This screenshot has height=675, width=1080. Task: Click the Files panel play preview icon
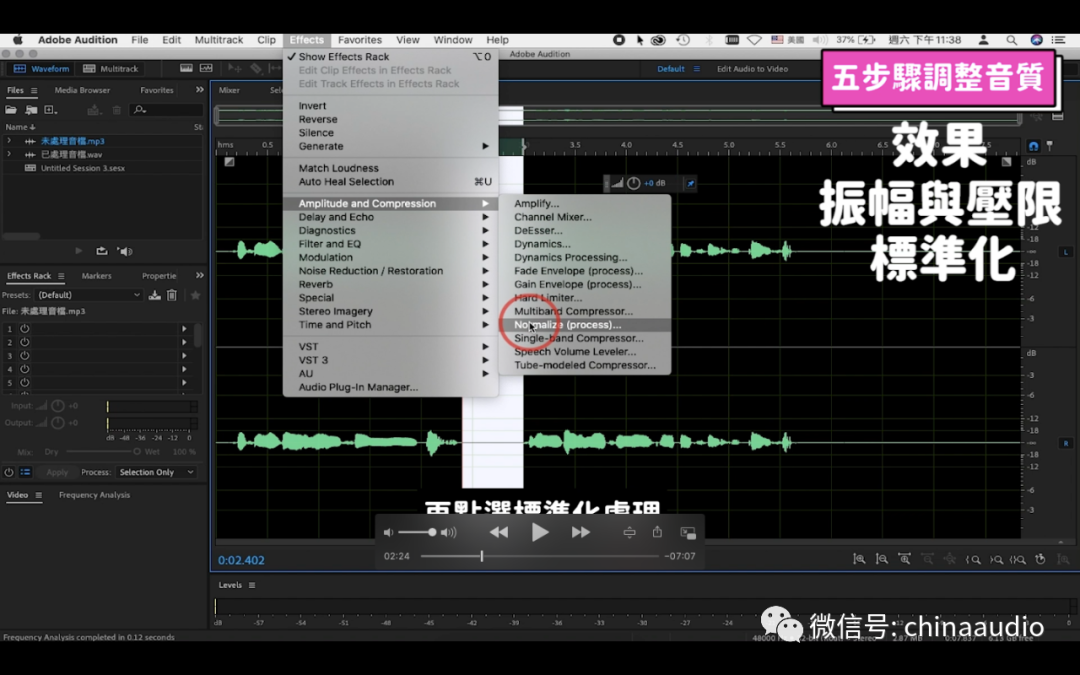click(x=79, y=251)
